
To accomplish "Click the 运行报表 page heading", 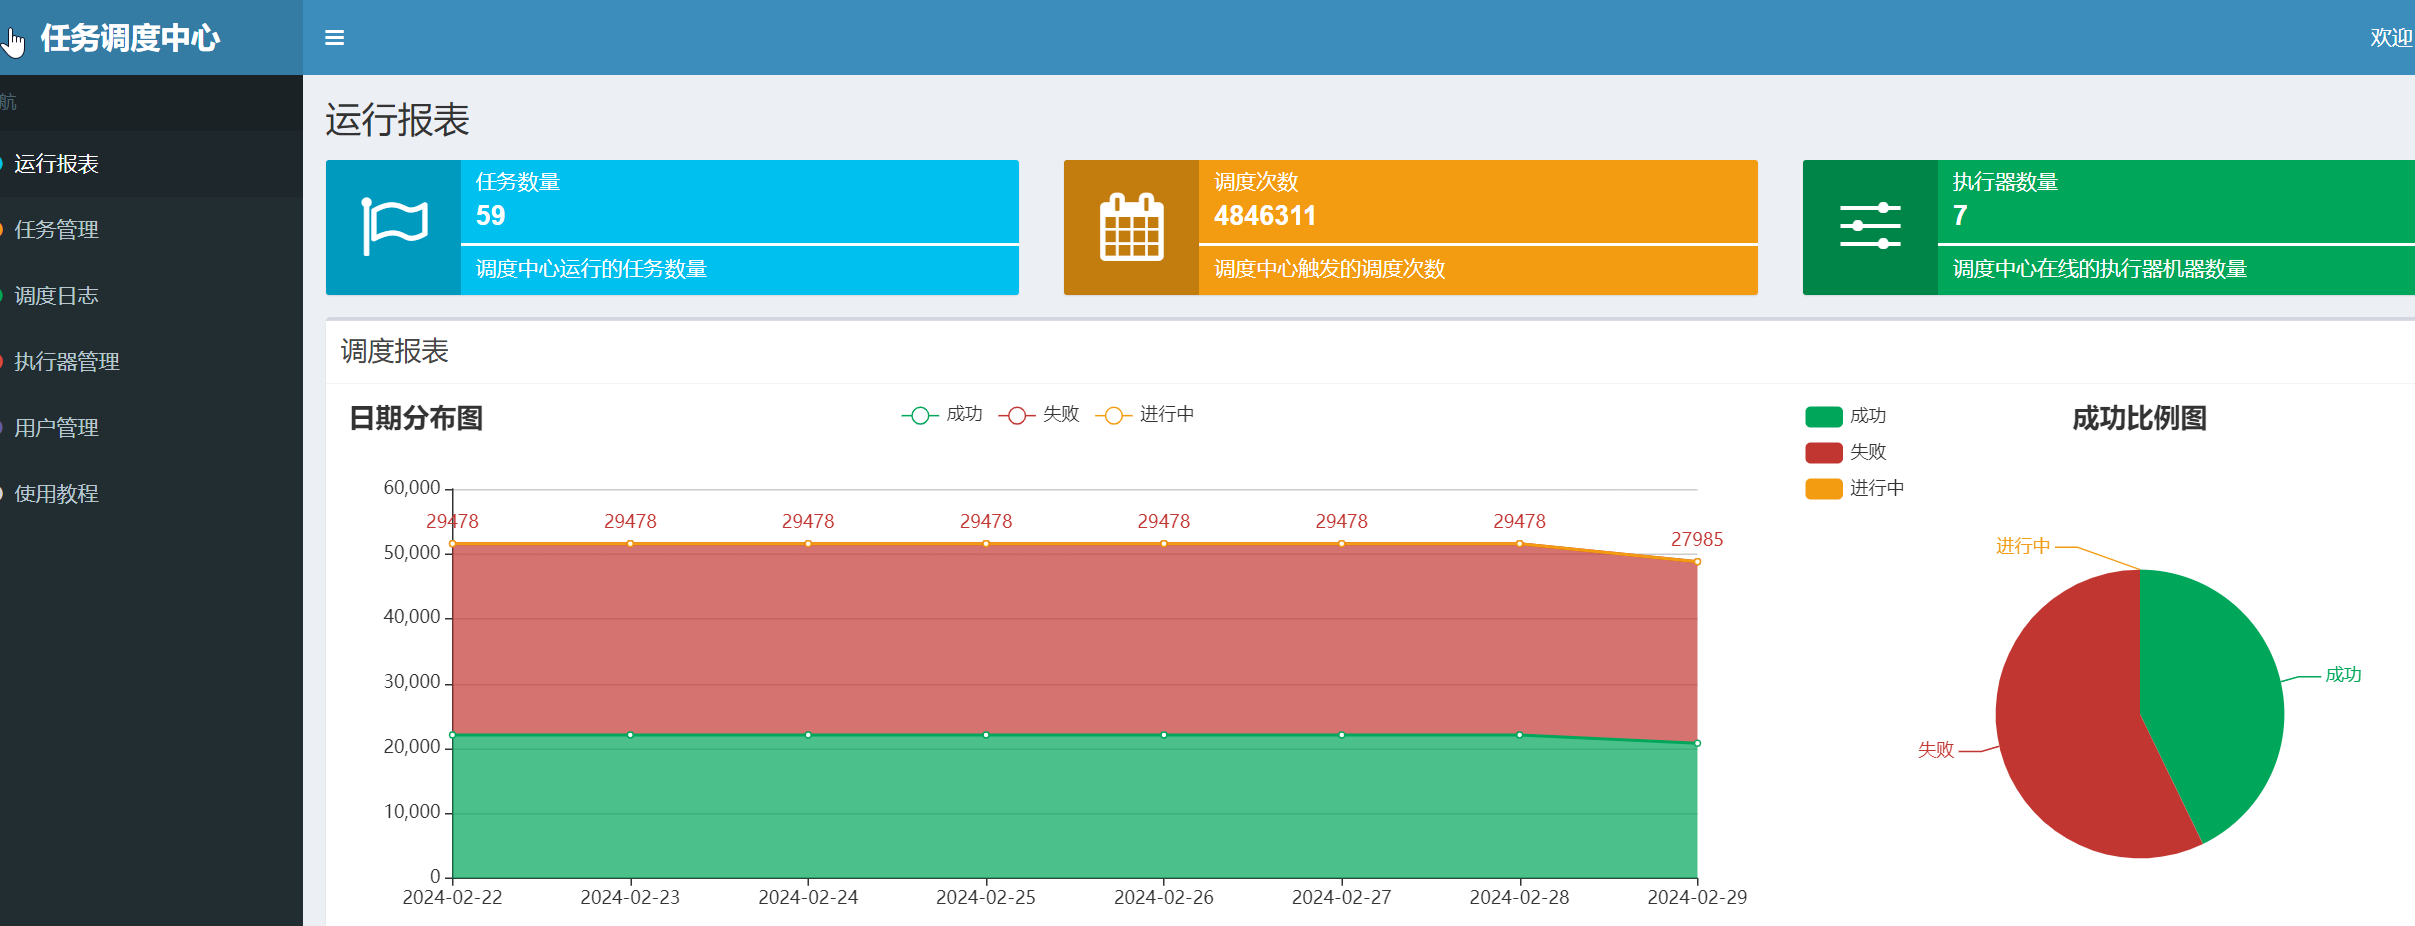I will point(397,120).
